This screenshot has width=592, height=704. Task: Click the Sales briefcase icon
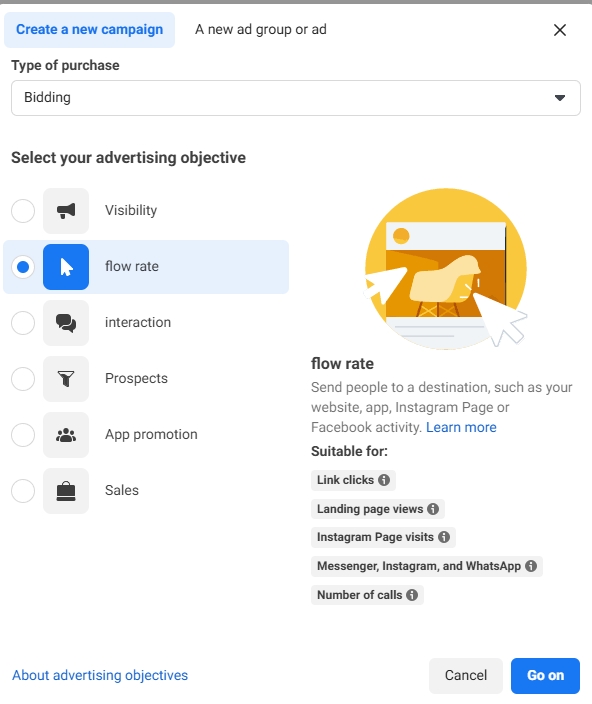[x=66, y=491]
